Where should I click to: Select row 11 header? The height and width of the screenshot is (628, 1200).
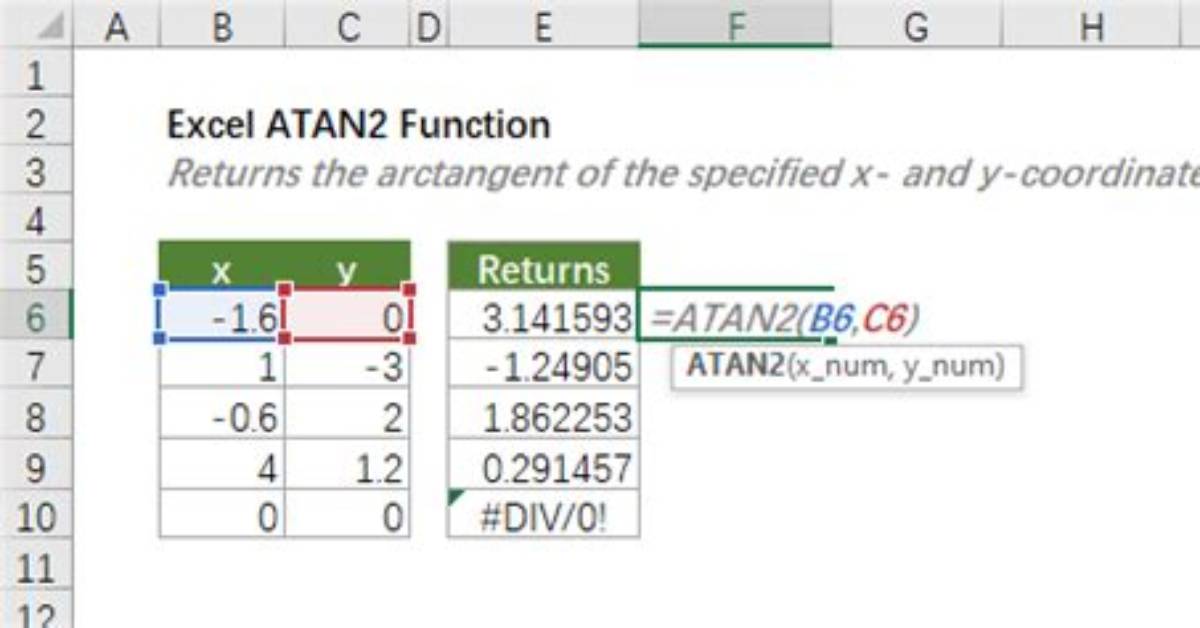pos(37,567)
